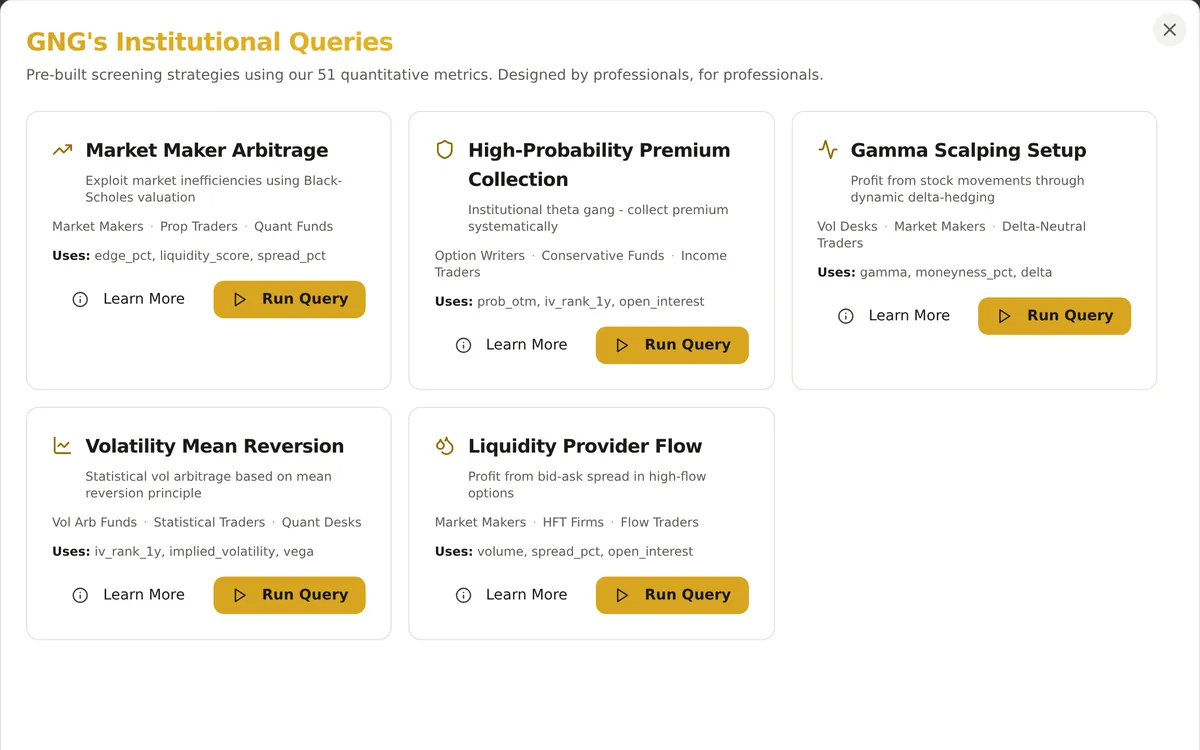Open Learn More for Gamma Scalping Setup
Viewport: 1200px width, 750px height.
click(893, 316)
